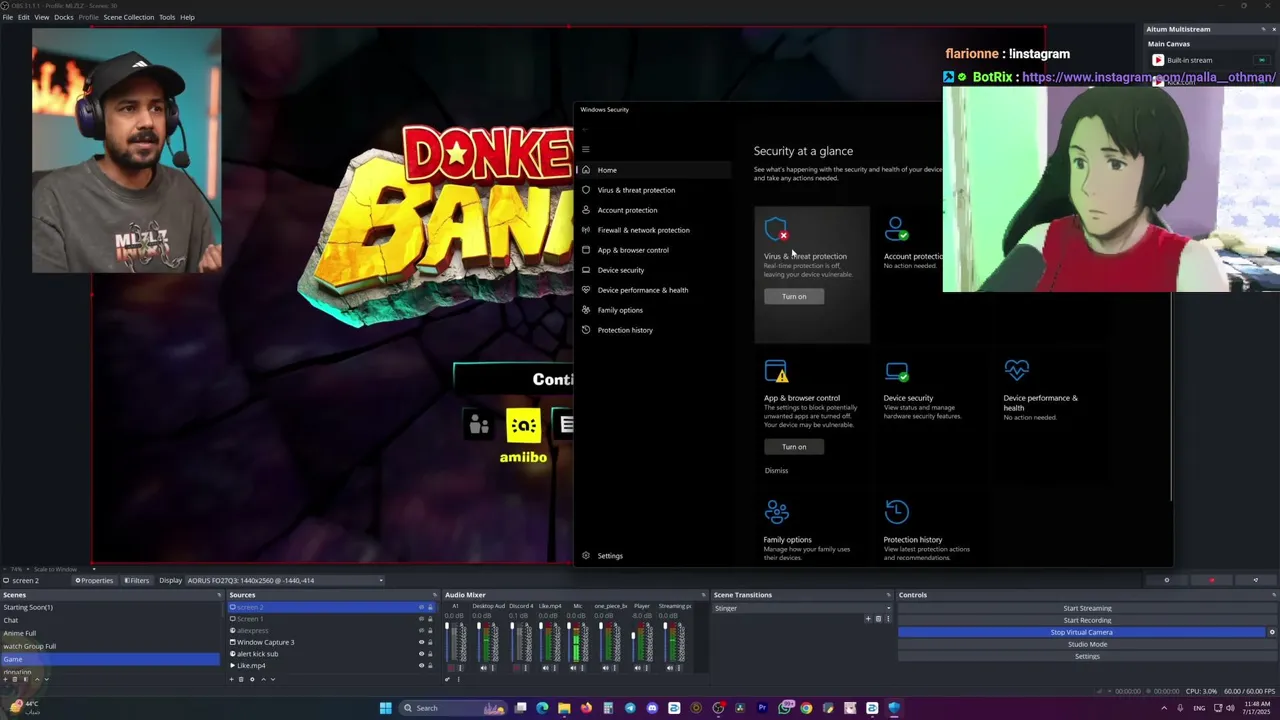
Task: Toggle visibility of Like.mp4 source
Action: (x=421, y=666)
